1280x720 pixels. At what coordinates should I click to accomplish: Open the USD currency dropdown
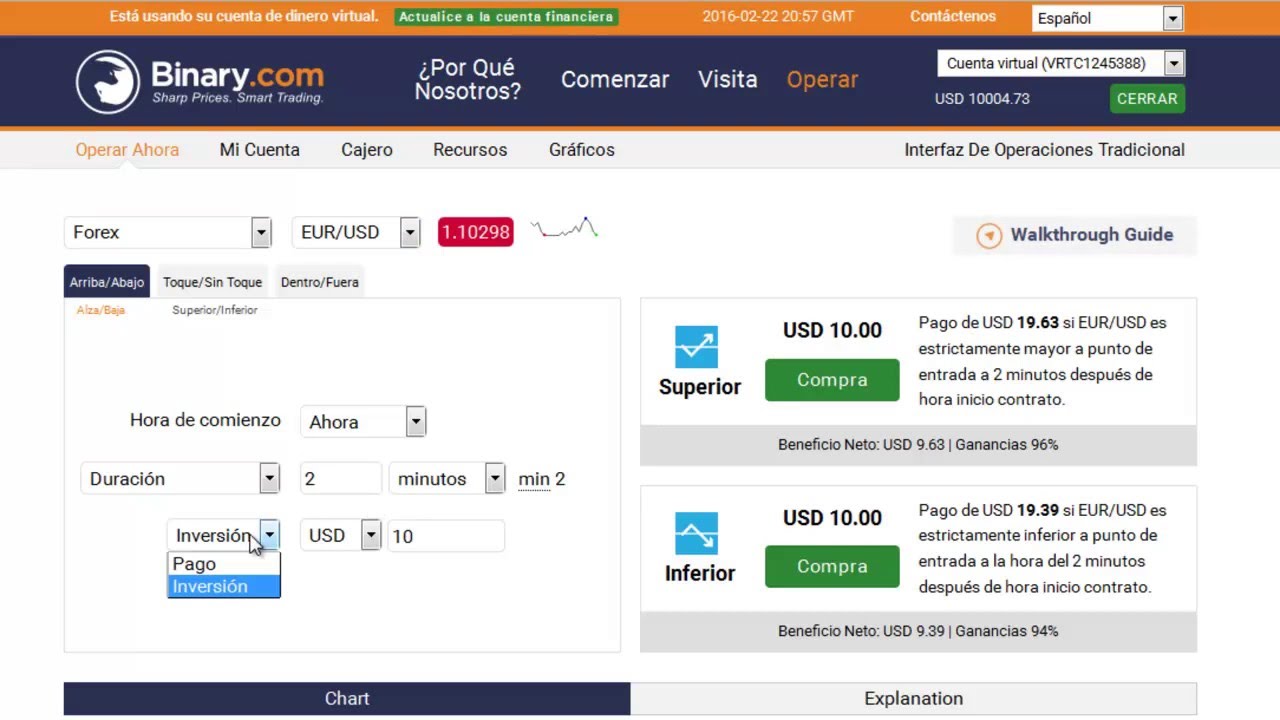pyautogui.click(x=341, y=535)
